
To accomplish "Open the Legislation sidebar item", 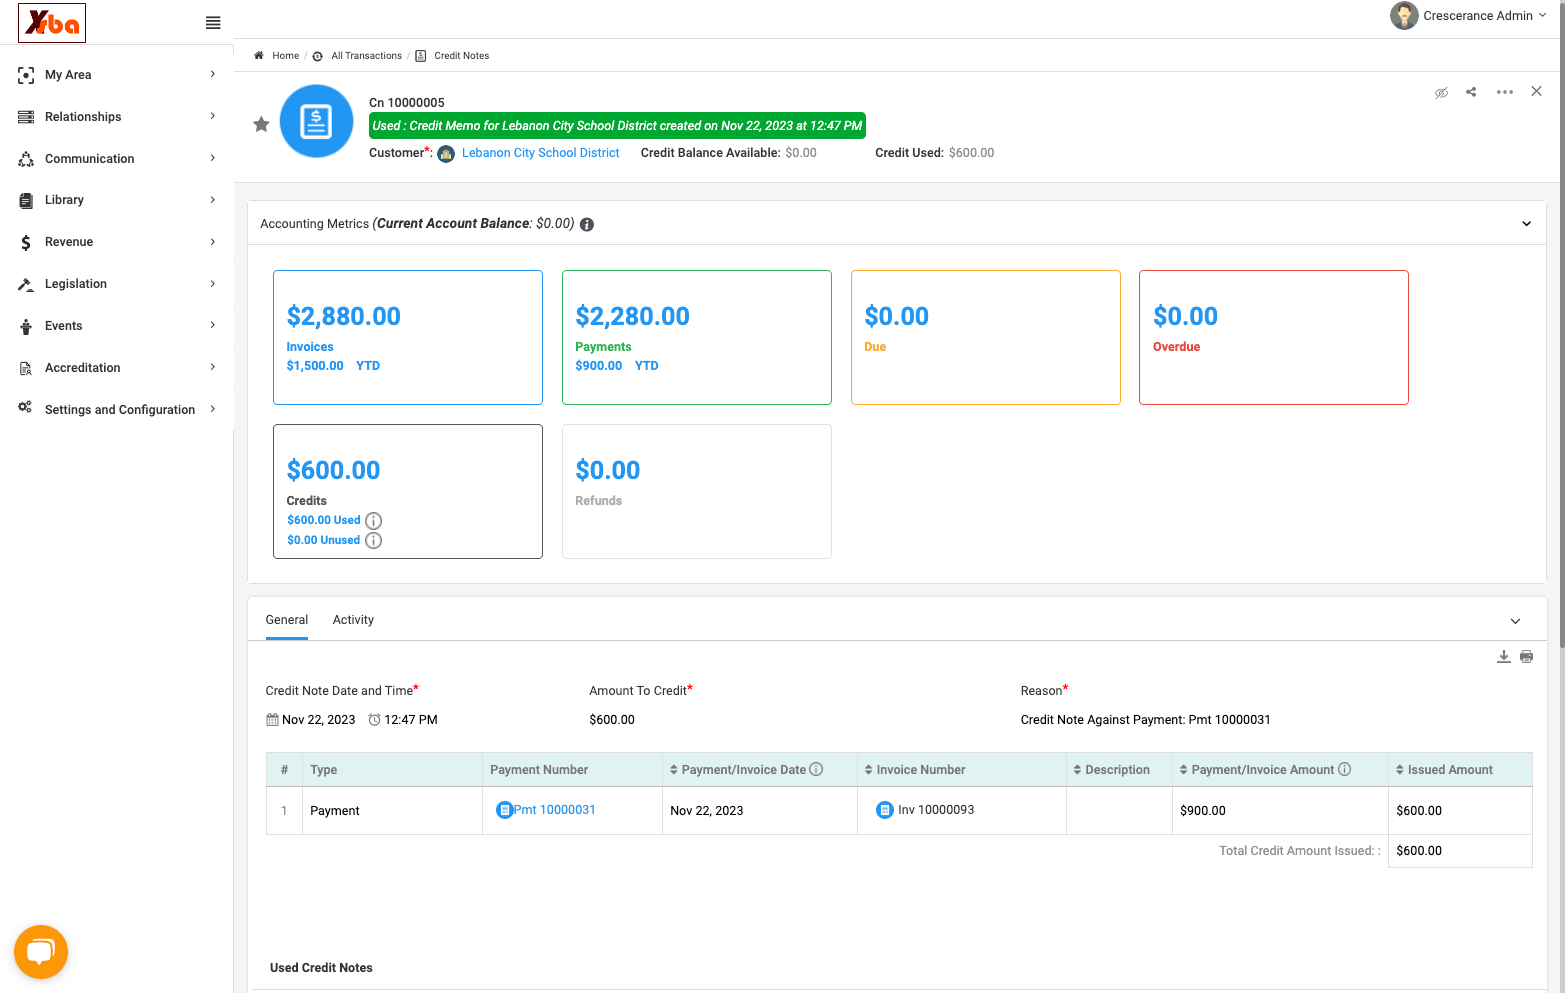I will 117,284.
